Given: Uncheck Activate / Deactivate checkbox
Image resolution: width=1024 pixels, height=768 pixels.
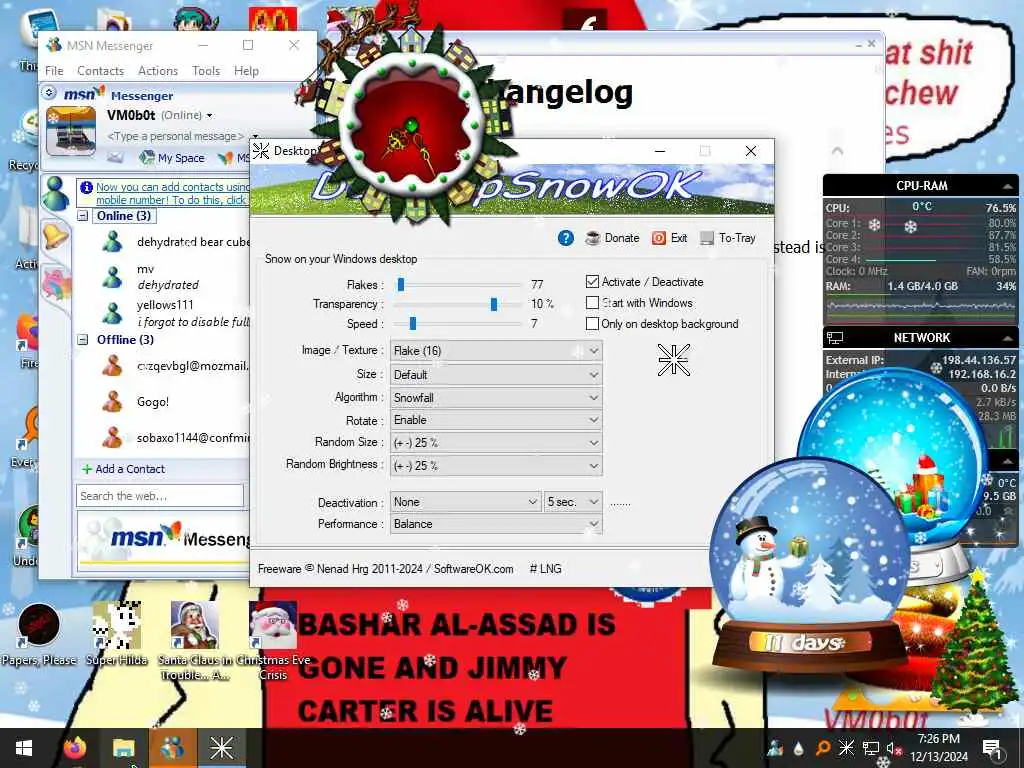Looking at the screenshot, I should click(x=592, y=281).
